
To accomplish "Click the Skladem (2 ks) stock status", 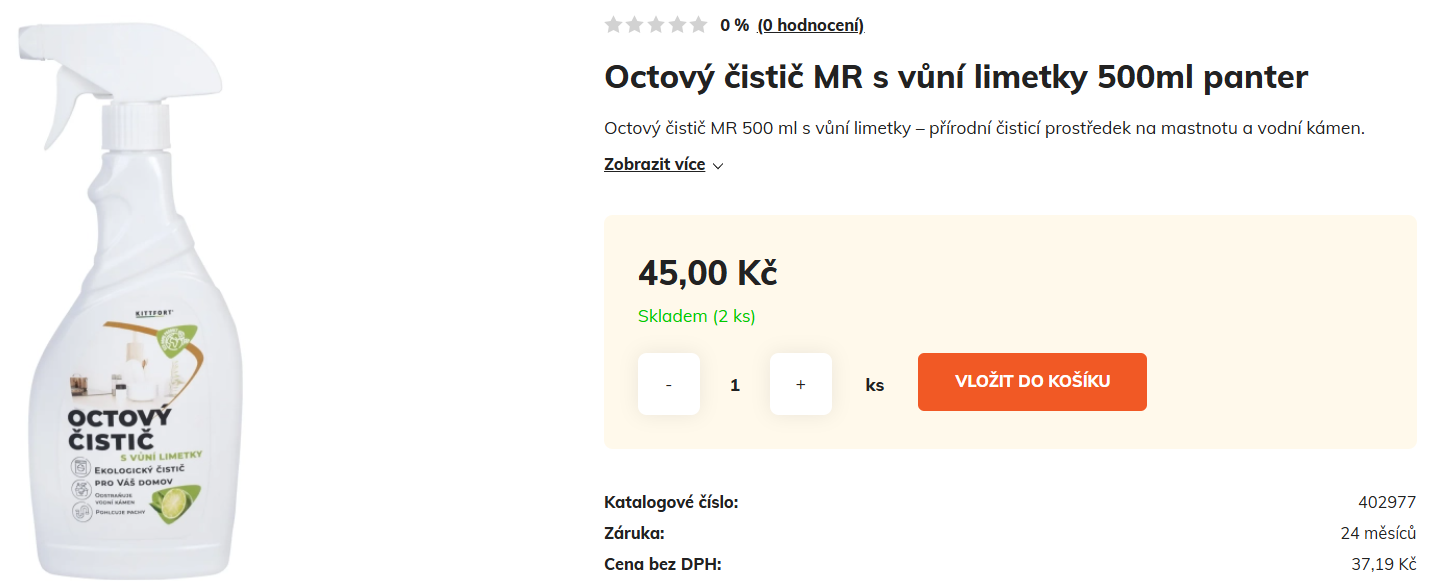I will coord(696,317).
